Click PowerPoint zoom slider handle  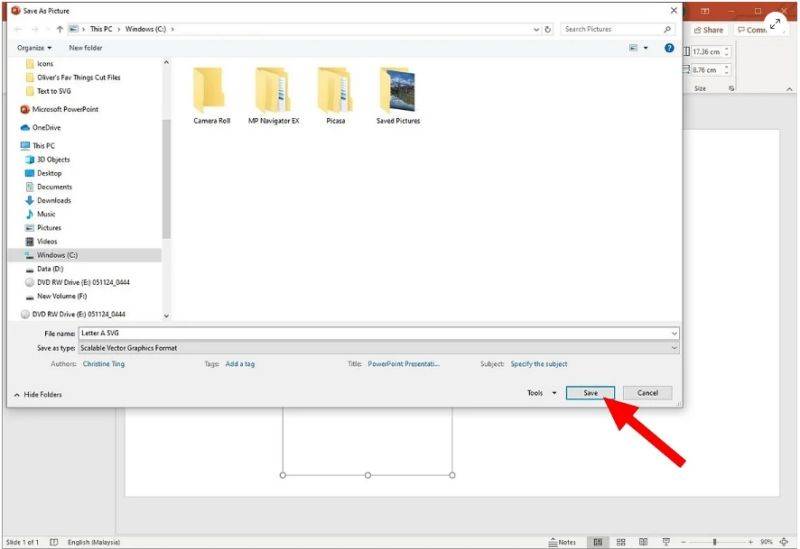[715, 542]
